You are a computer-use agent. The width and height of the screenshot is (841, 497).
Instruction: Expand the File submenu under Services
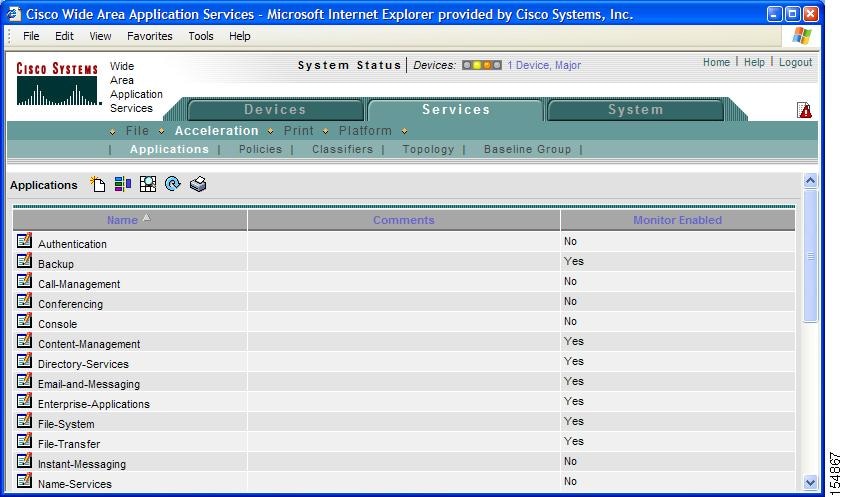click(137, 130)
